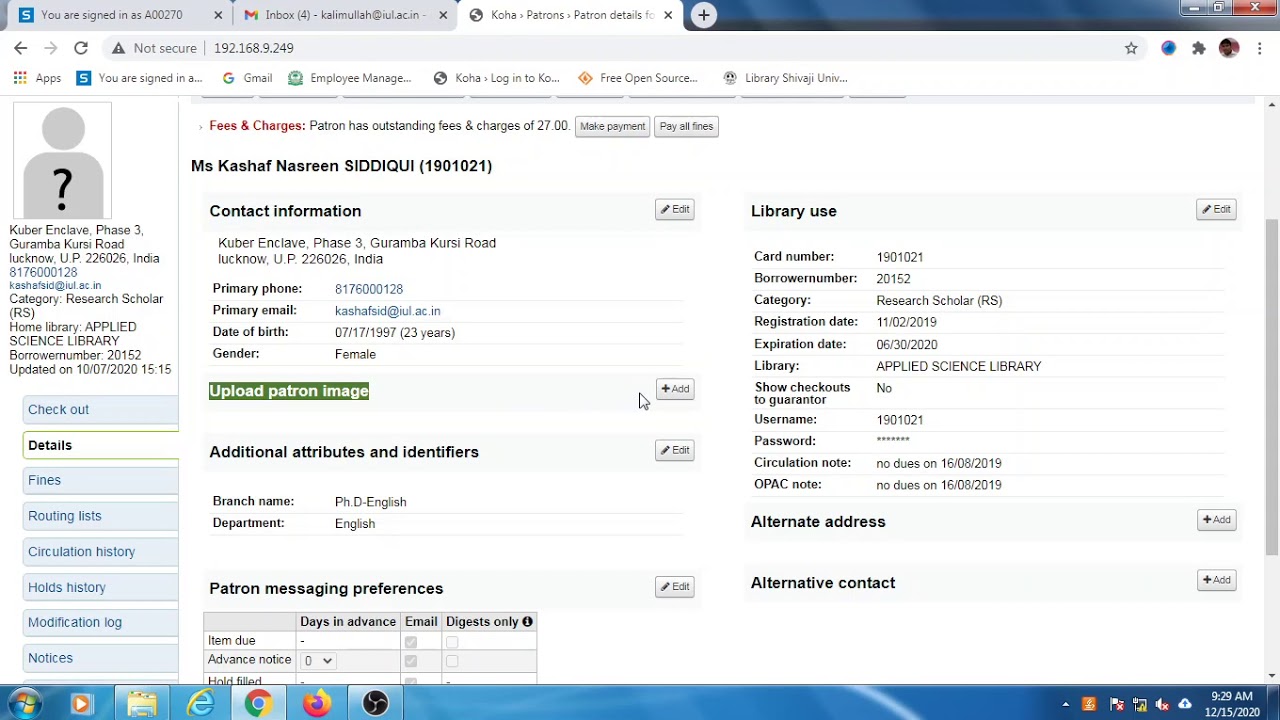This screenshot has width=1280, height=720.
Task: Toggle Email checkbox for Advance notice
Action: coord(411,661)
